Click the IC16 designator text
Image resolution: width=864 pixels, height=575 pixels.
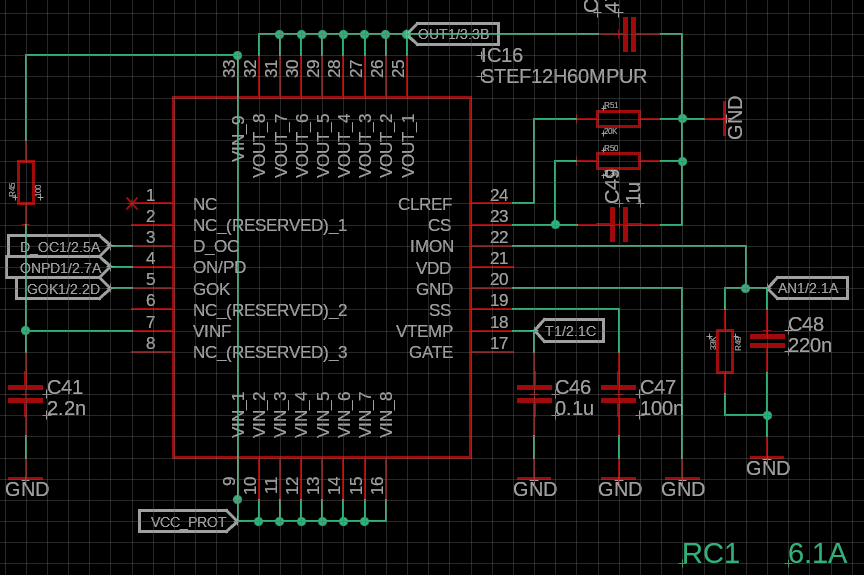pos(501,55)
